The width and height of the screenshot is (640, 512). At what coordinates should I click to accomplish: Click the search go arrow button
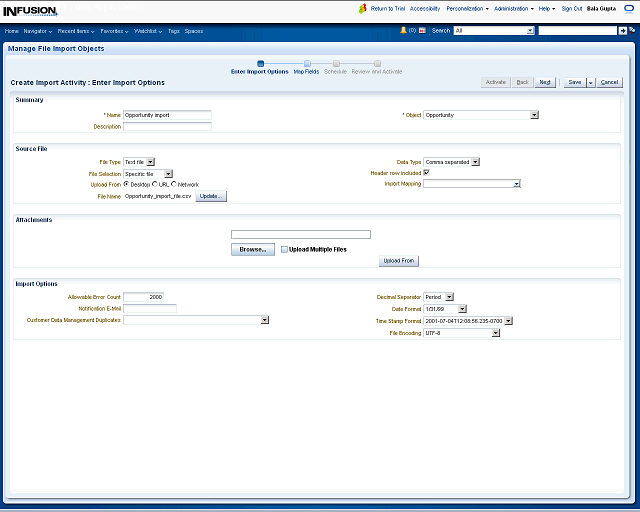[x=622, y=31]
